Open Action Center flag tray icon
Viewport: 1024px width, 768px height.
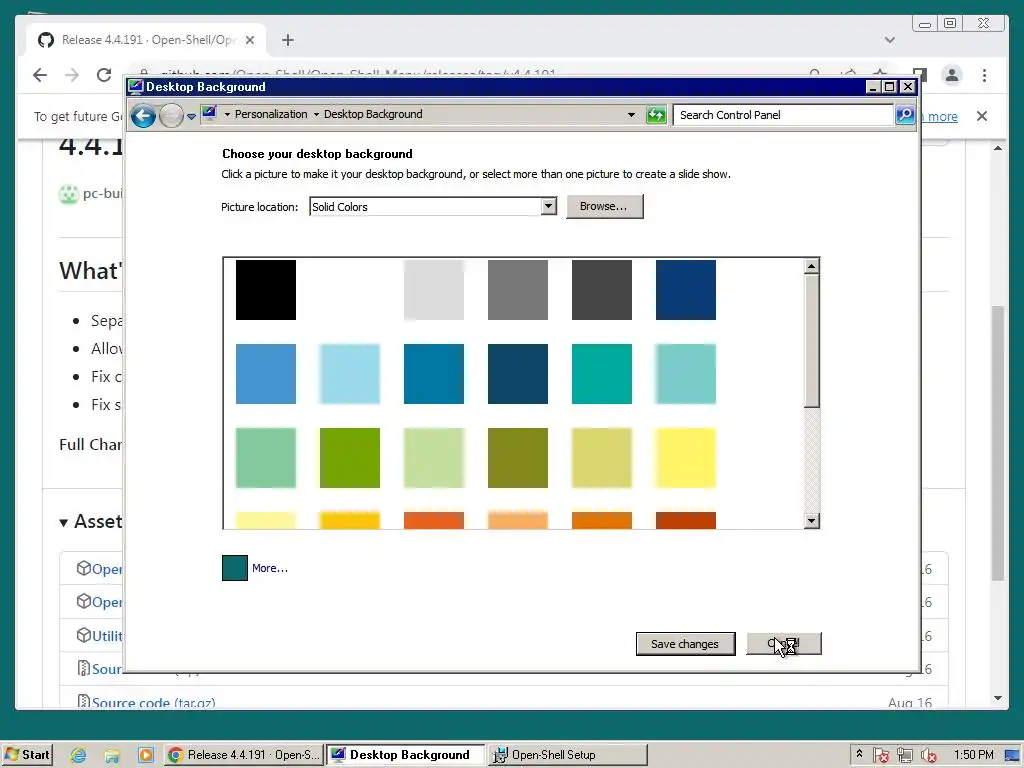coord(880,756)
